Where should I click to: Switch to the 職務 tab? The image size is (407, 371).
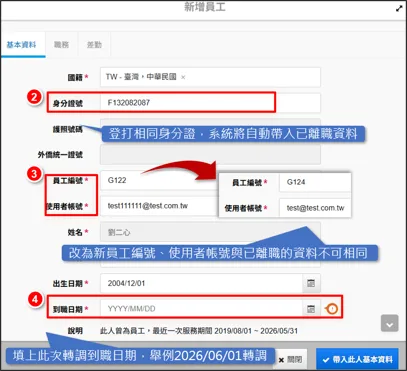click(62, 45)
